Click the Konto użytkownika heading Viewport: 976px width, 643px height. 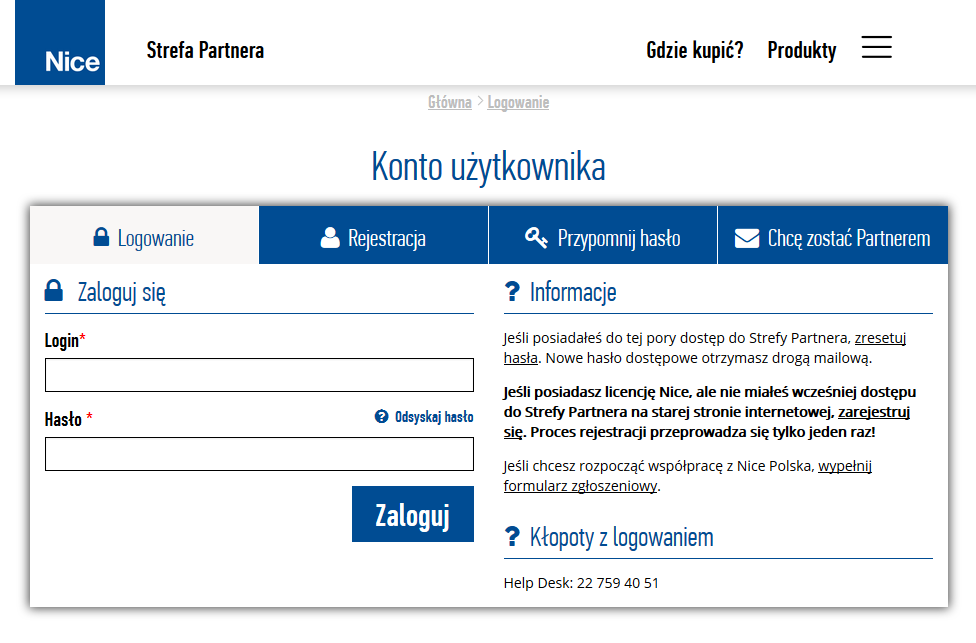coord(489,167)
